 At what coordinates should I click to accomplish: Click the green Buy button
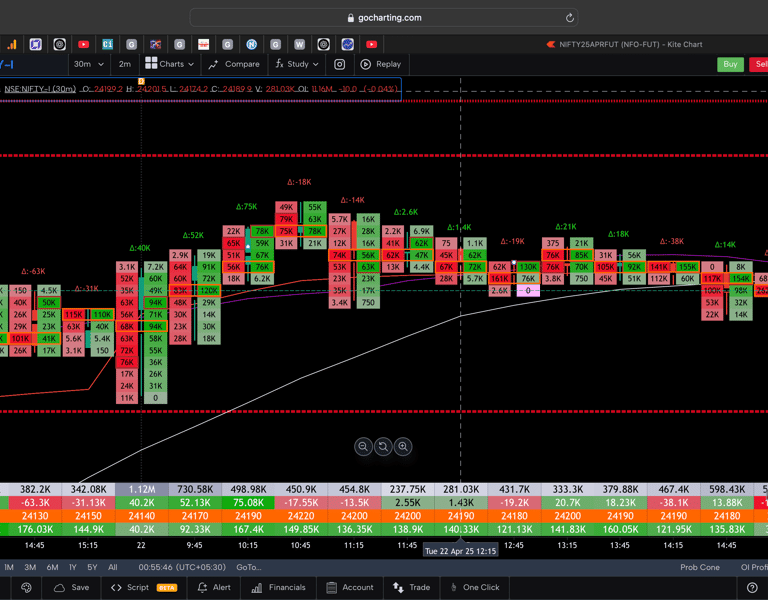(x=730, y=64)
